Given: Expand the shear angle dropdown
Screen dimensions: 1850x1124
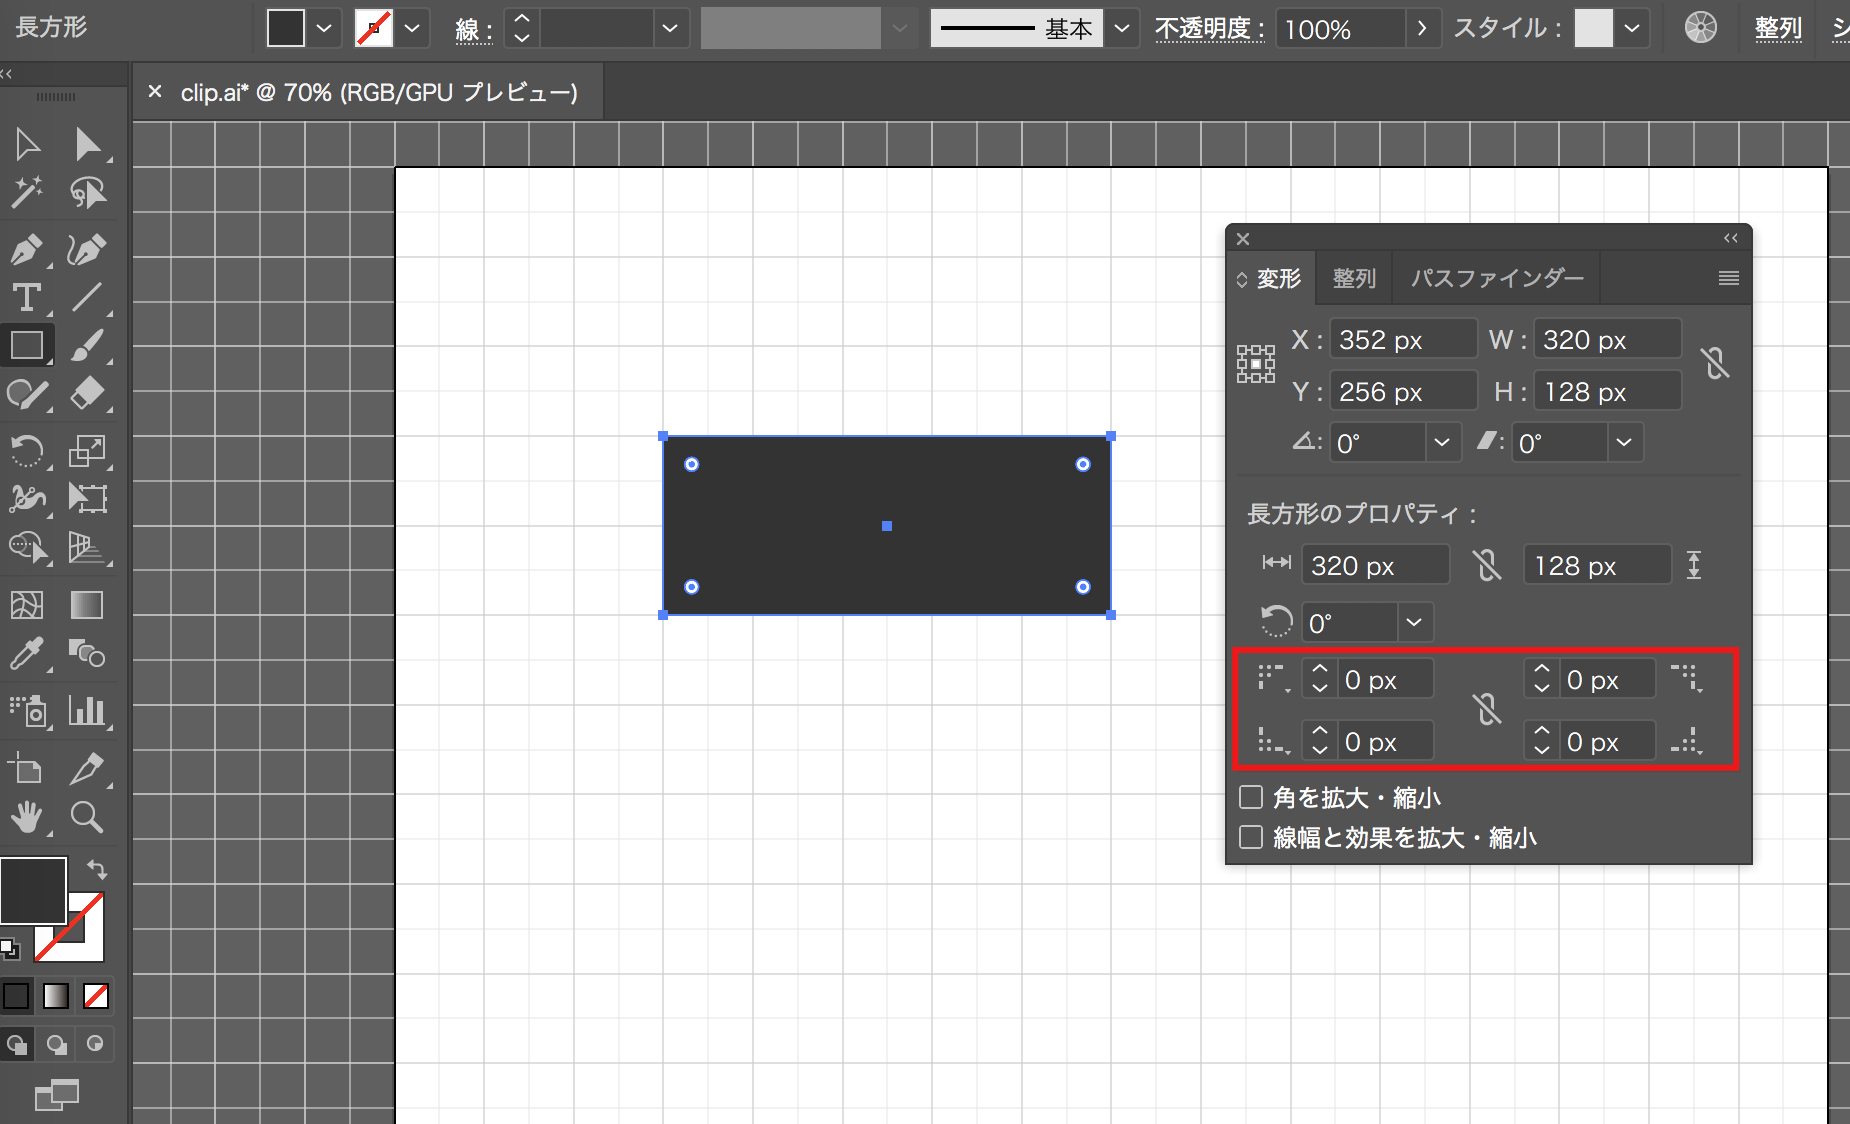Looking at the screenshot, I should pyautogui.click(x=1624, y=442).
